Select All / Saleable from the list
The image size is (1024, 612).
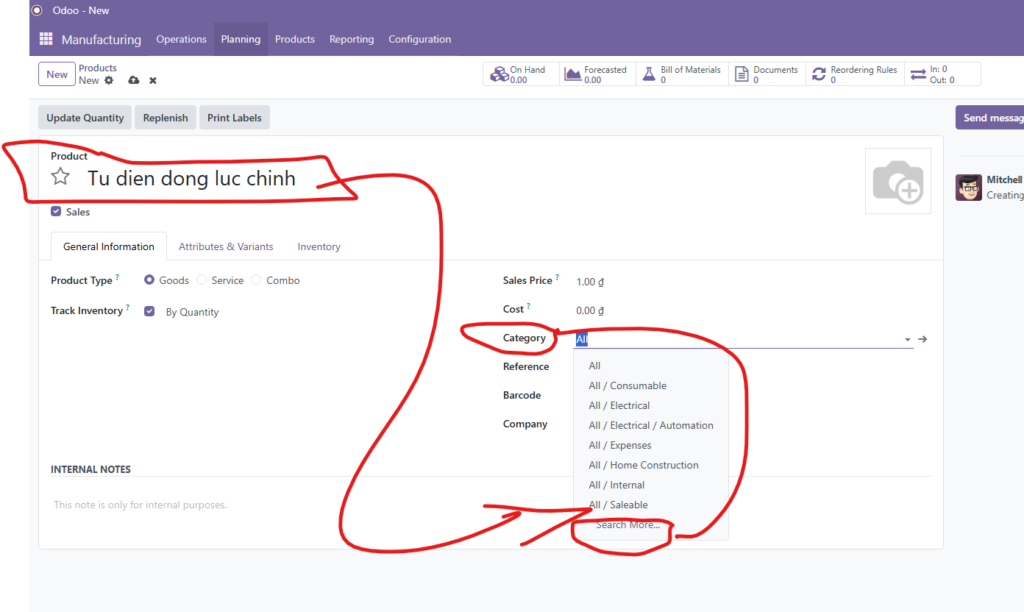coord(618,505)
